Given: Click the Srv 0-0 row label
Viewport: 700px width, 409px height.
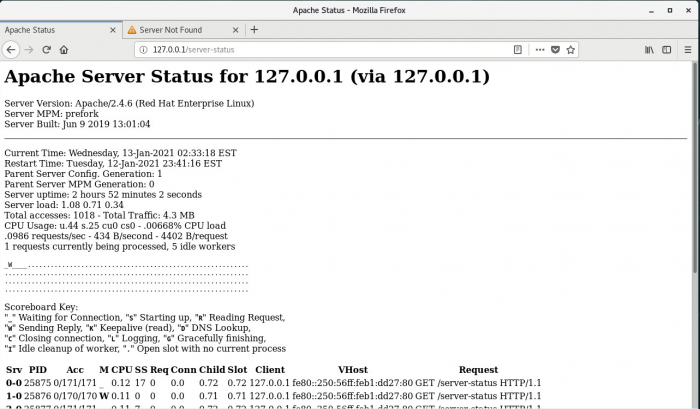Looking at the screenshot, I should click(x=14, y=383).
